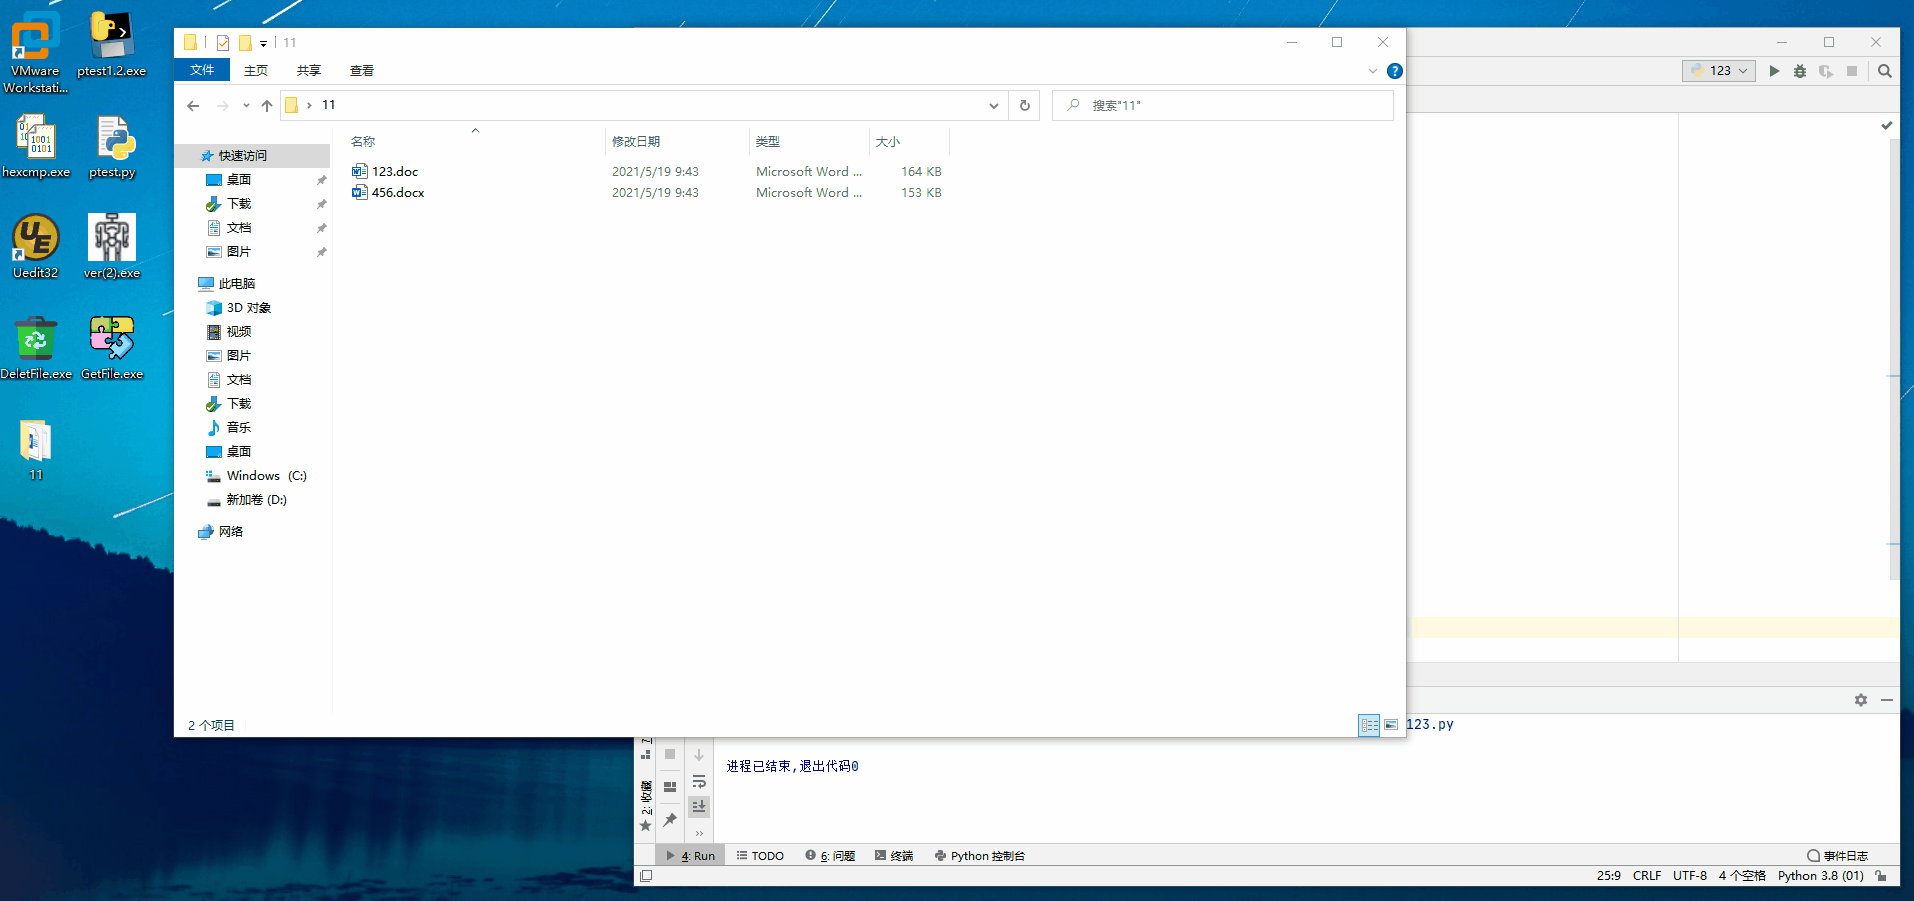Click the green Run button in PyCharm
The width and height of the screenshot is (1914, 901).
1774,71
